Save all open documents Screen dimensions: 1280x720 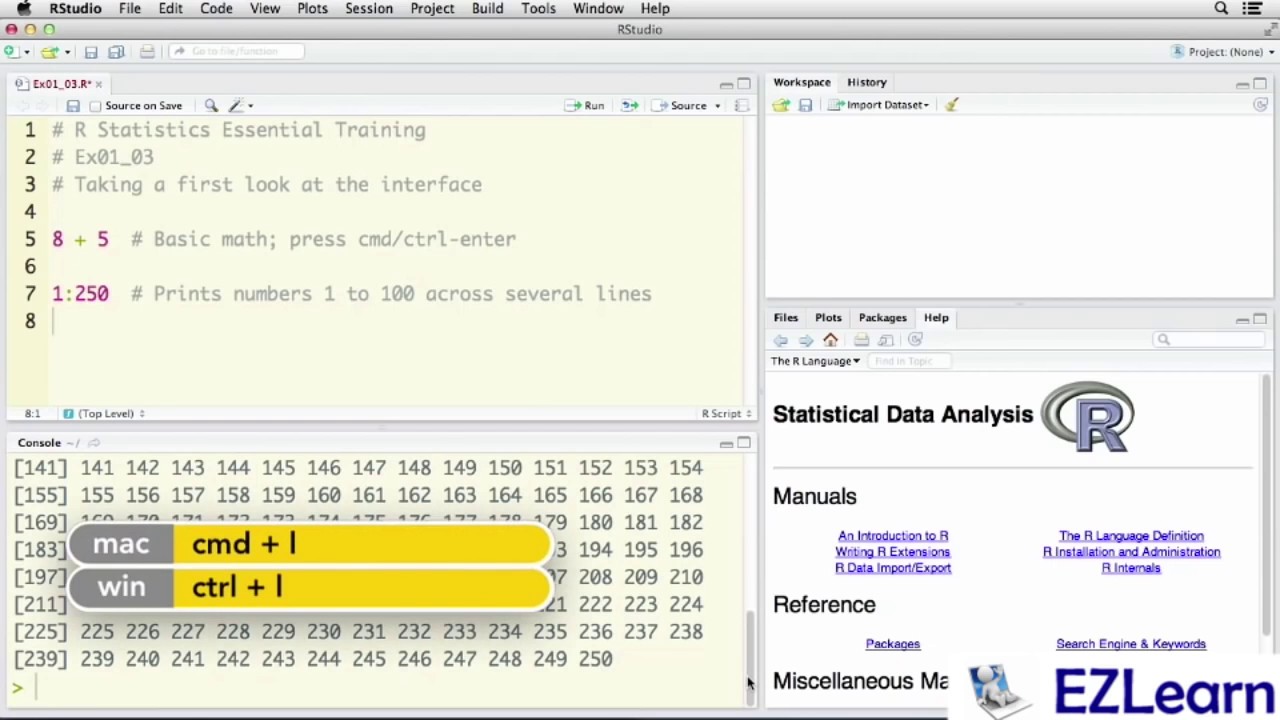[x=116, y=52]
